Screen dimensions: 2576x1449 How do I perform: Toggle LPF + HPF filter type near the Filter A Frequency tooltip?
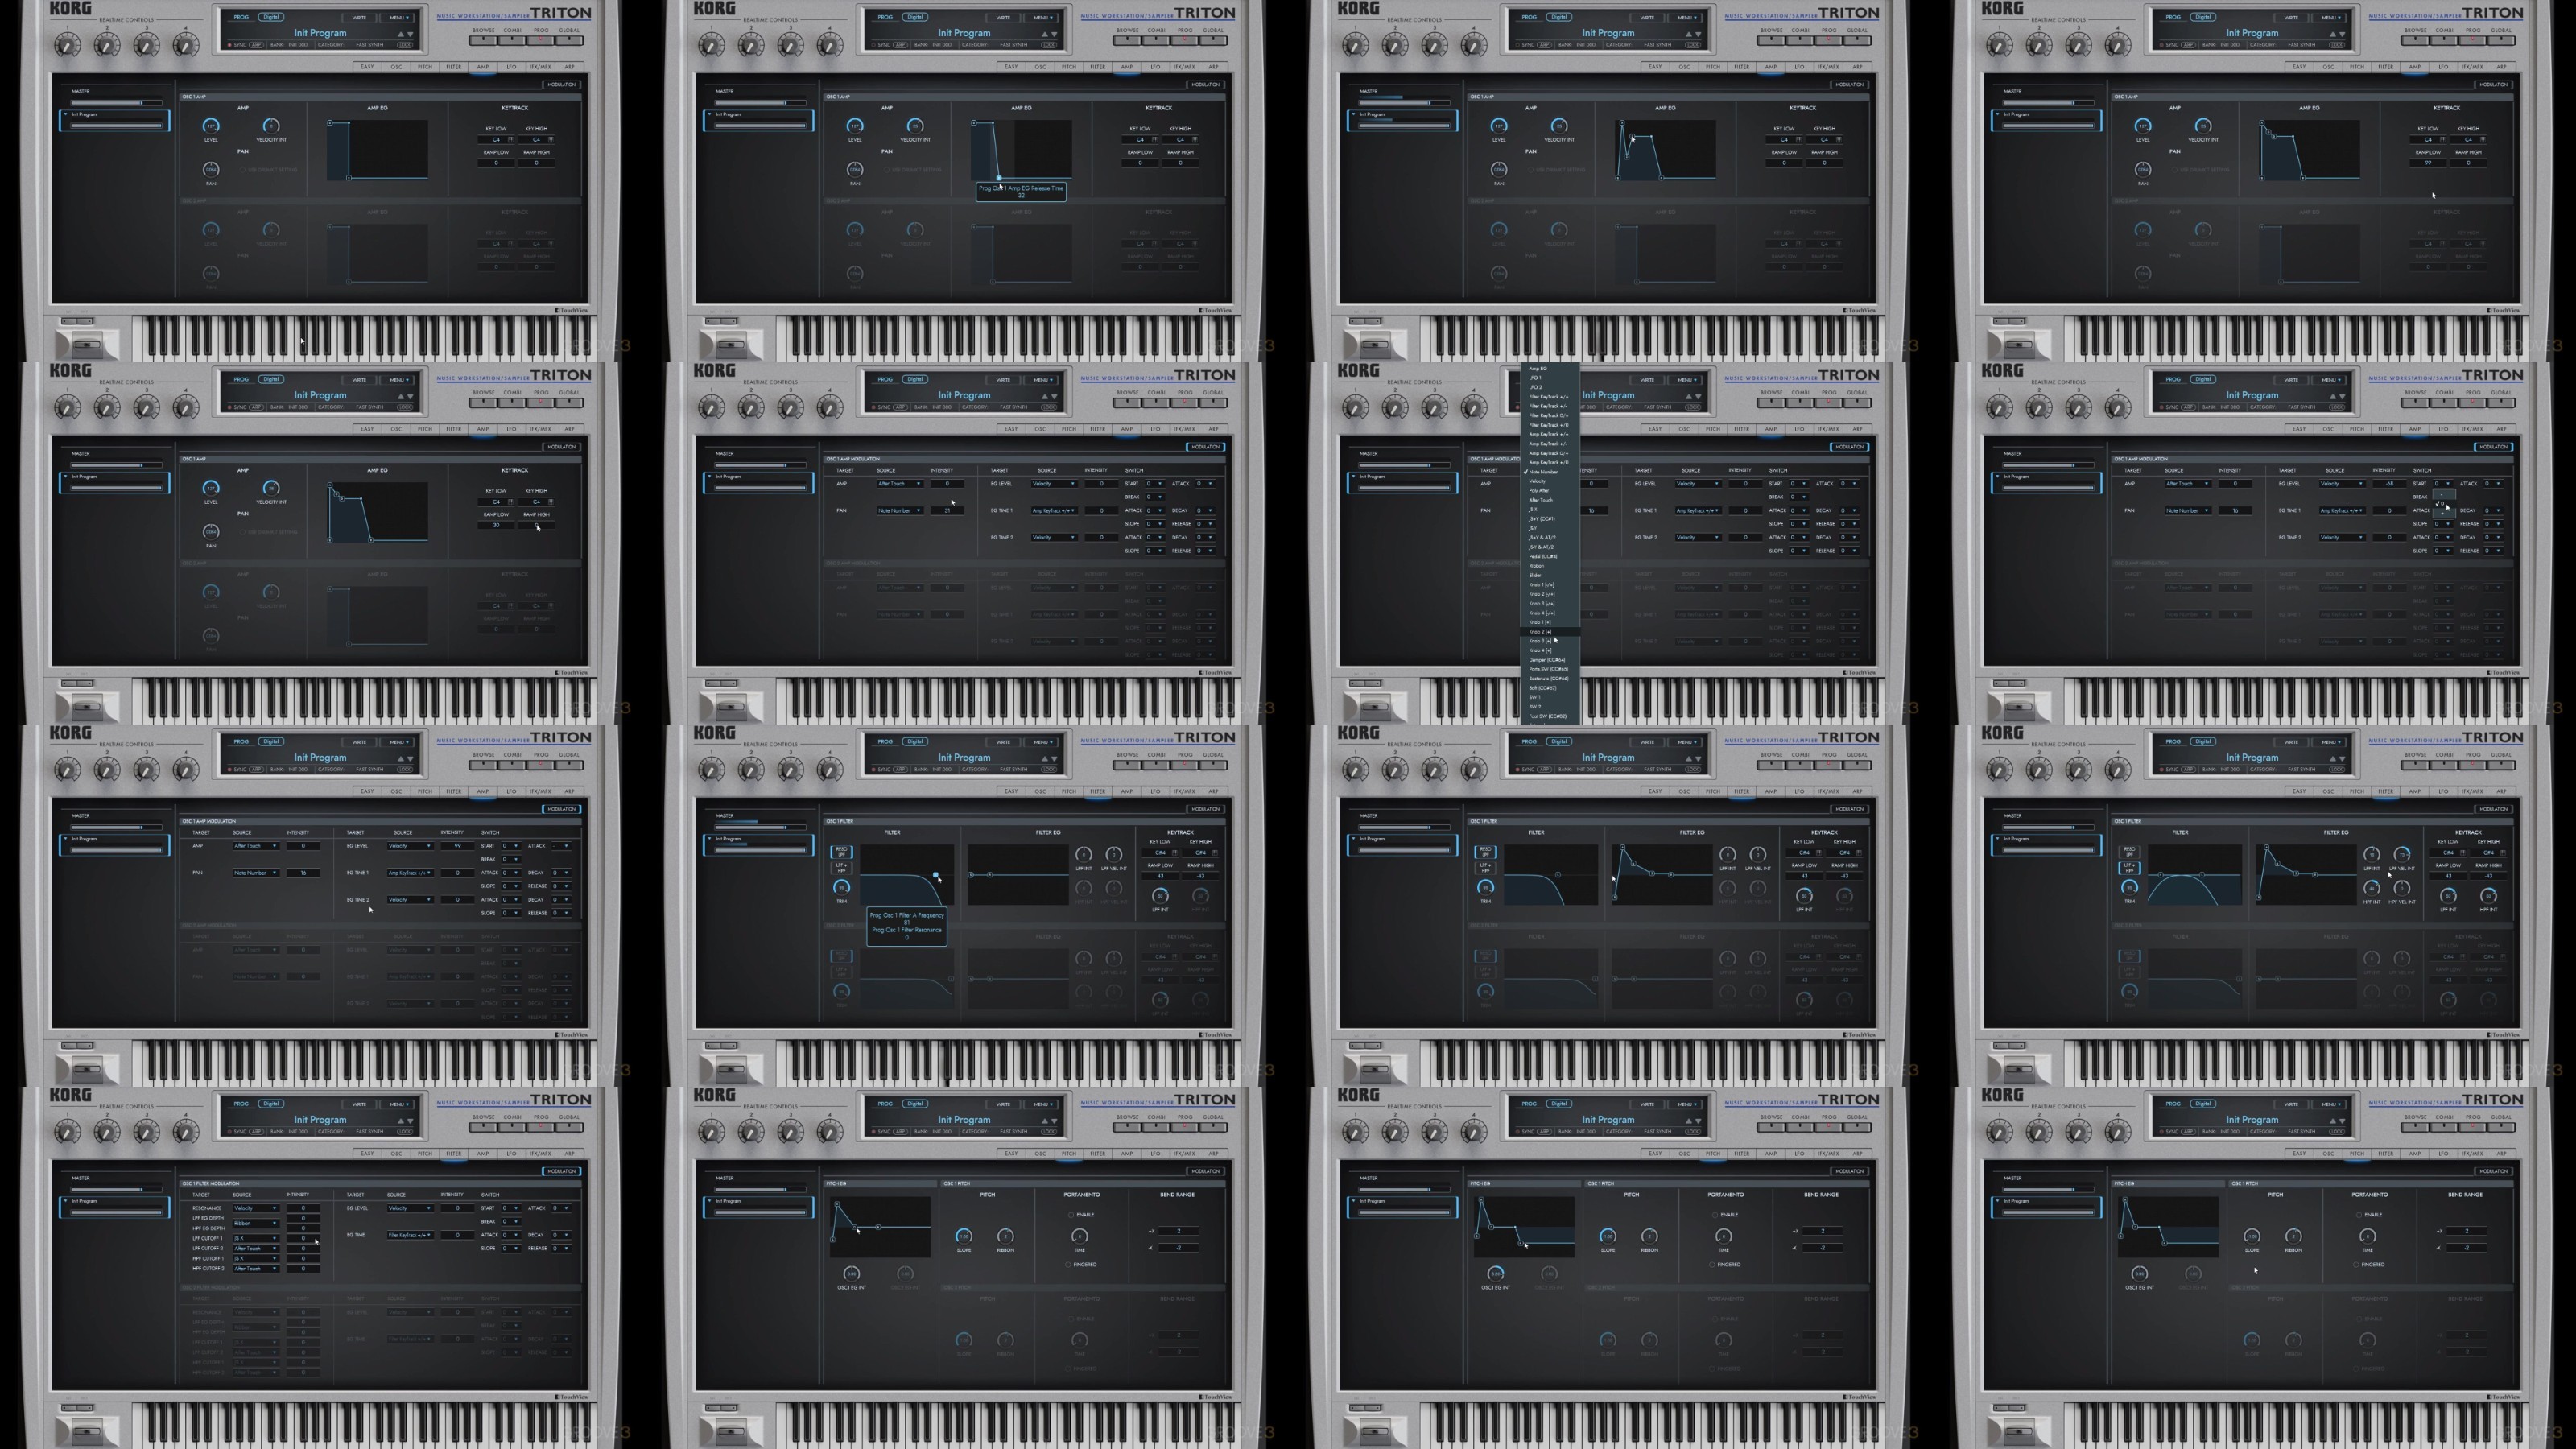point(842,868)
